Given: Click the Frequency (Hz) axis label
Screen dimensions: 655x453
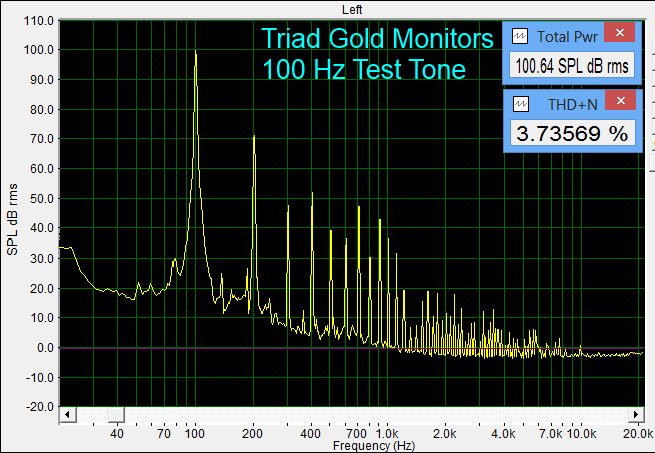Looking at the screenshot, I should [374, 446].
